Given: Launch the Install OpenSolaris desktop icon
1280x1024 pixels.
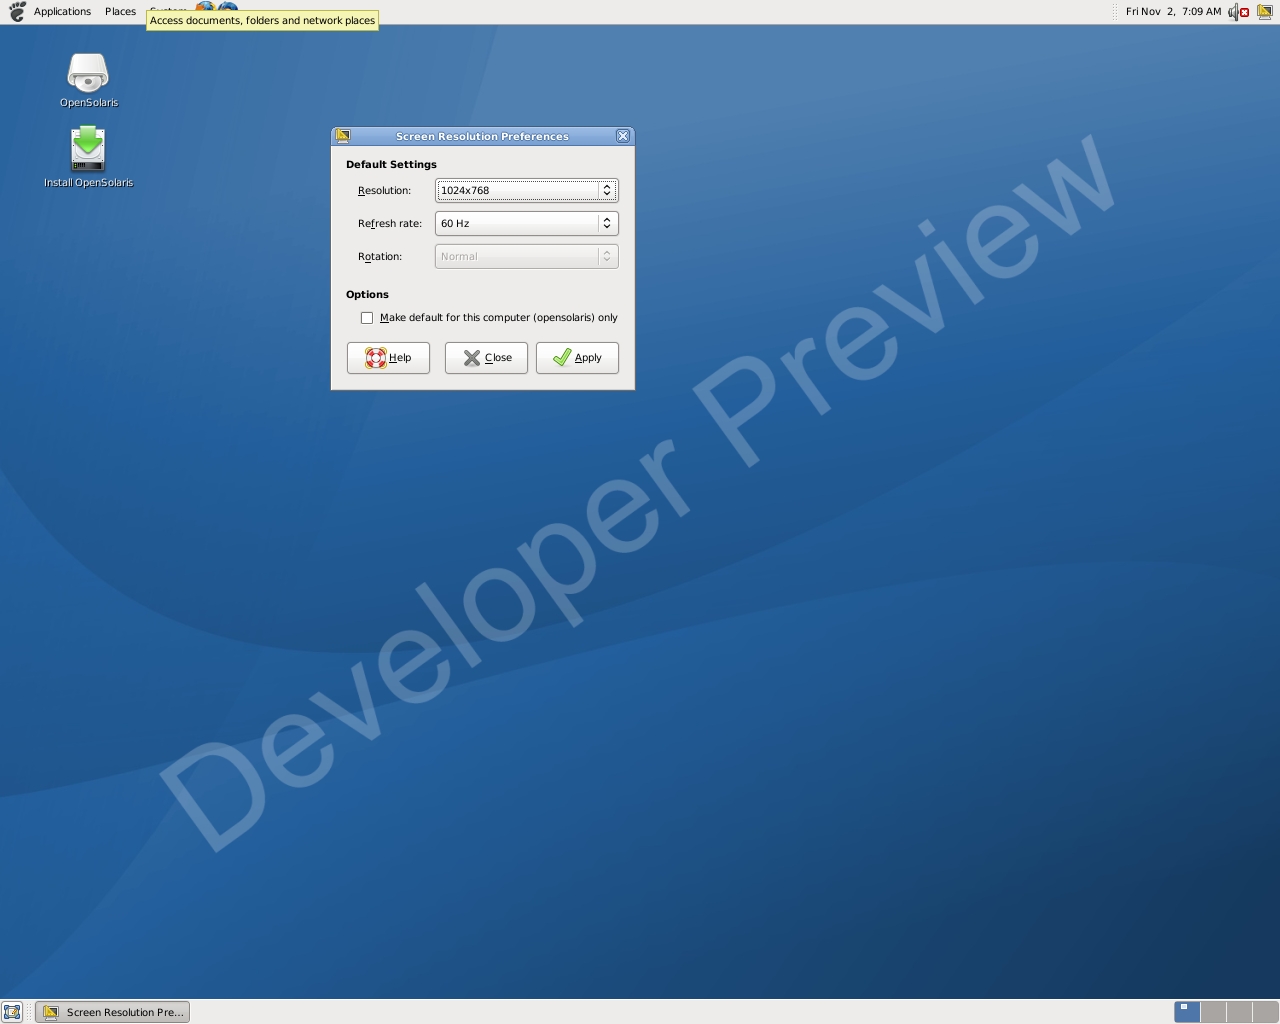Looking at the screenshot, I should pos(88,149).
